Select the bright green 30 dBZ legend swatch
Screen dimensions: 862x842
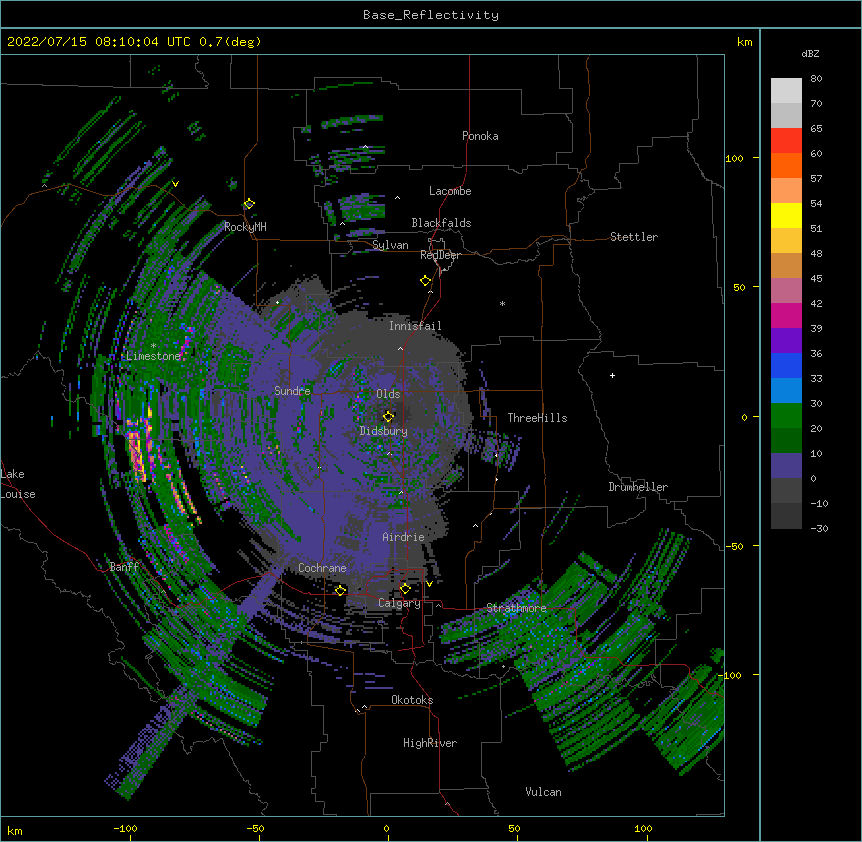coord(786,416)
